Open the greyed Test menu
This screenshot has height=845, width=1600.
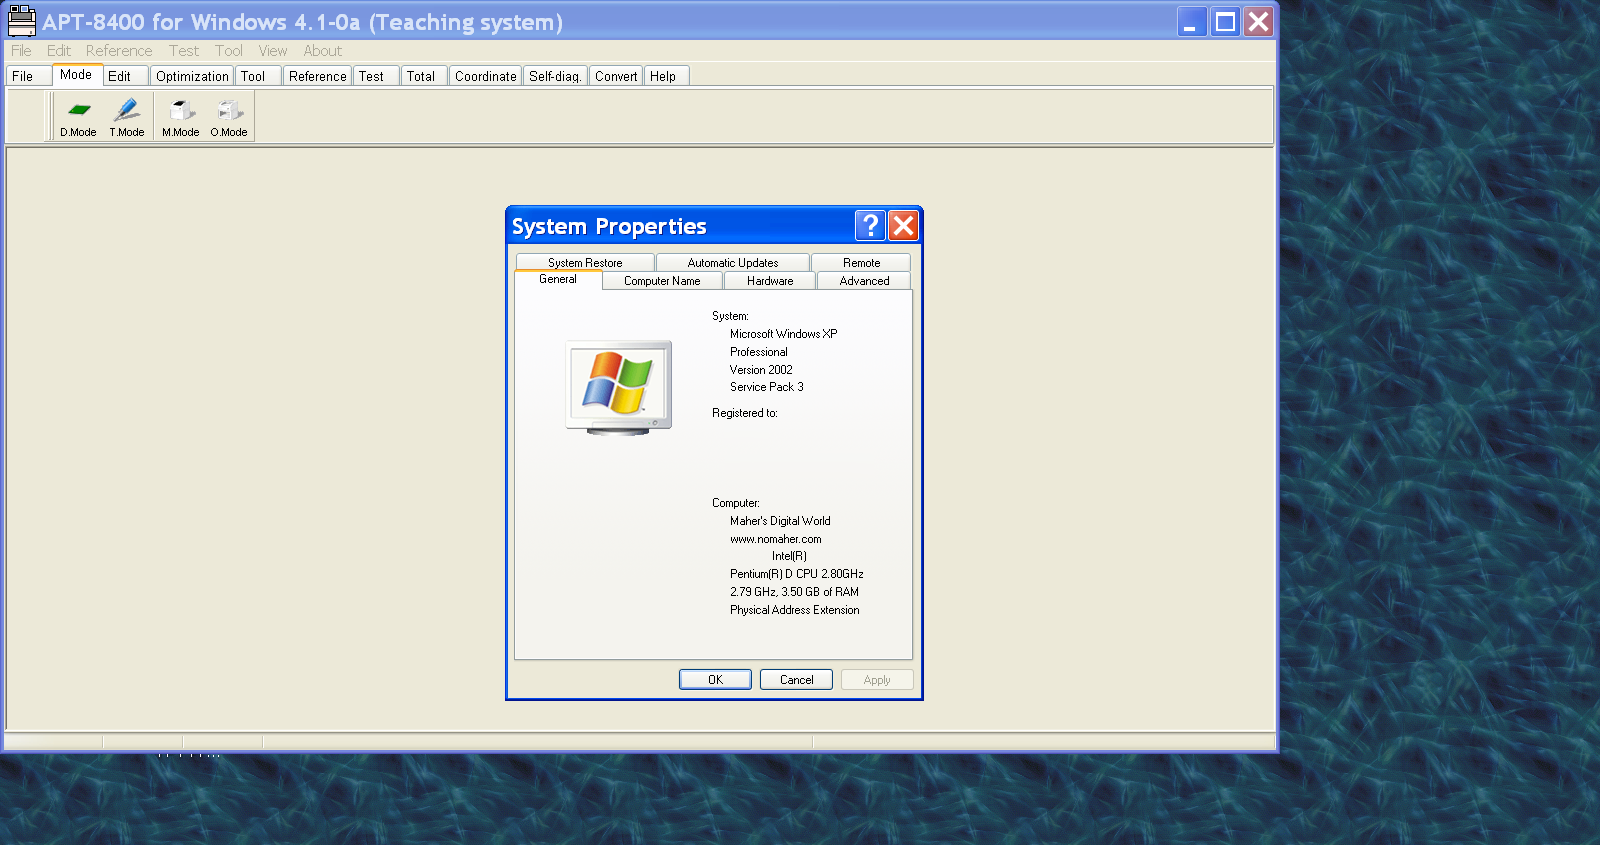coord(184,51)
